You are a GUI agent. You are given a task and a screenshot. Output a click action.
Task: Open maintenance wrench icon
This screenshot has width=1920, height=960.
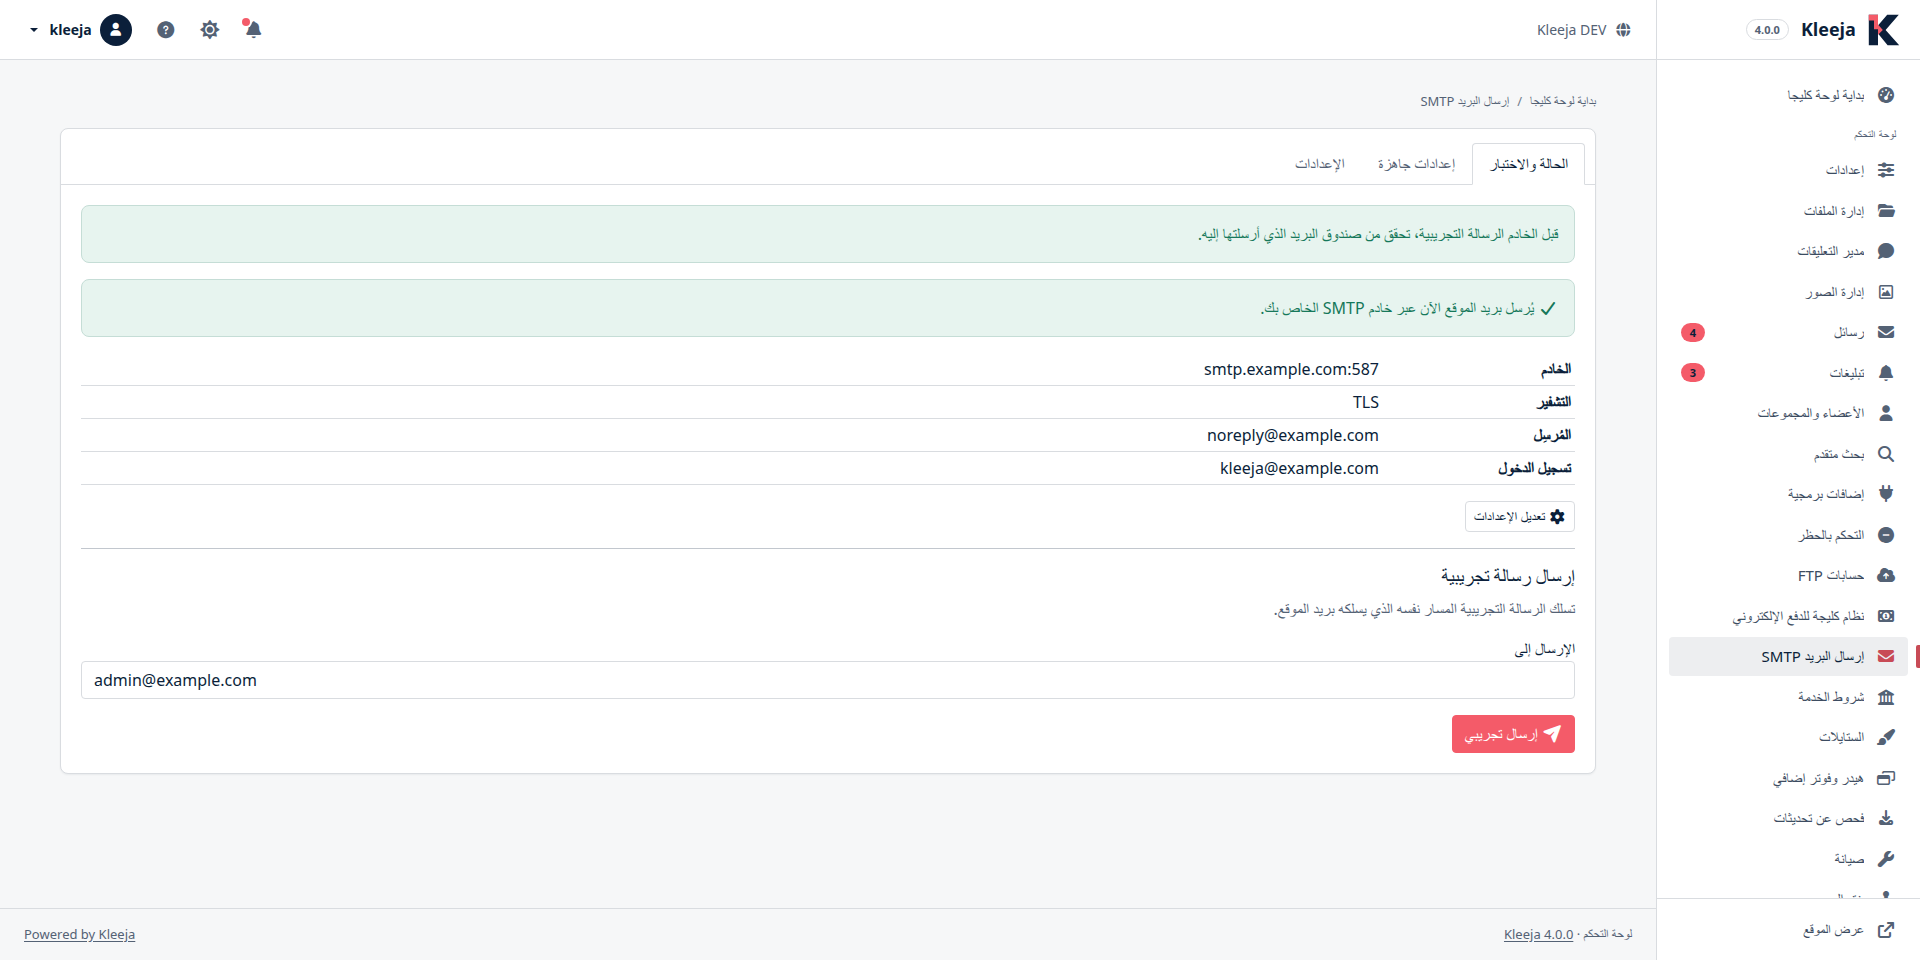pos(1886,859)
